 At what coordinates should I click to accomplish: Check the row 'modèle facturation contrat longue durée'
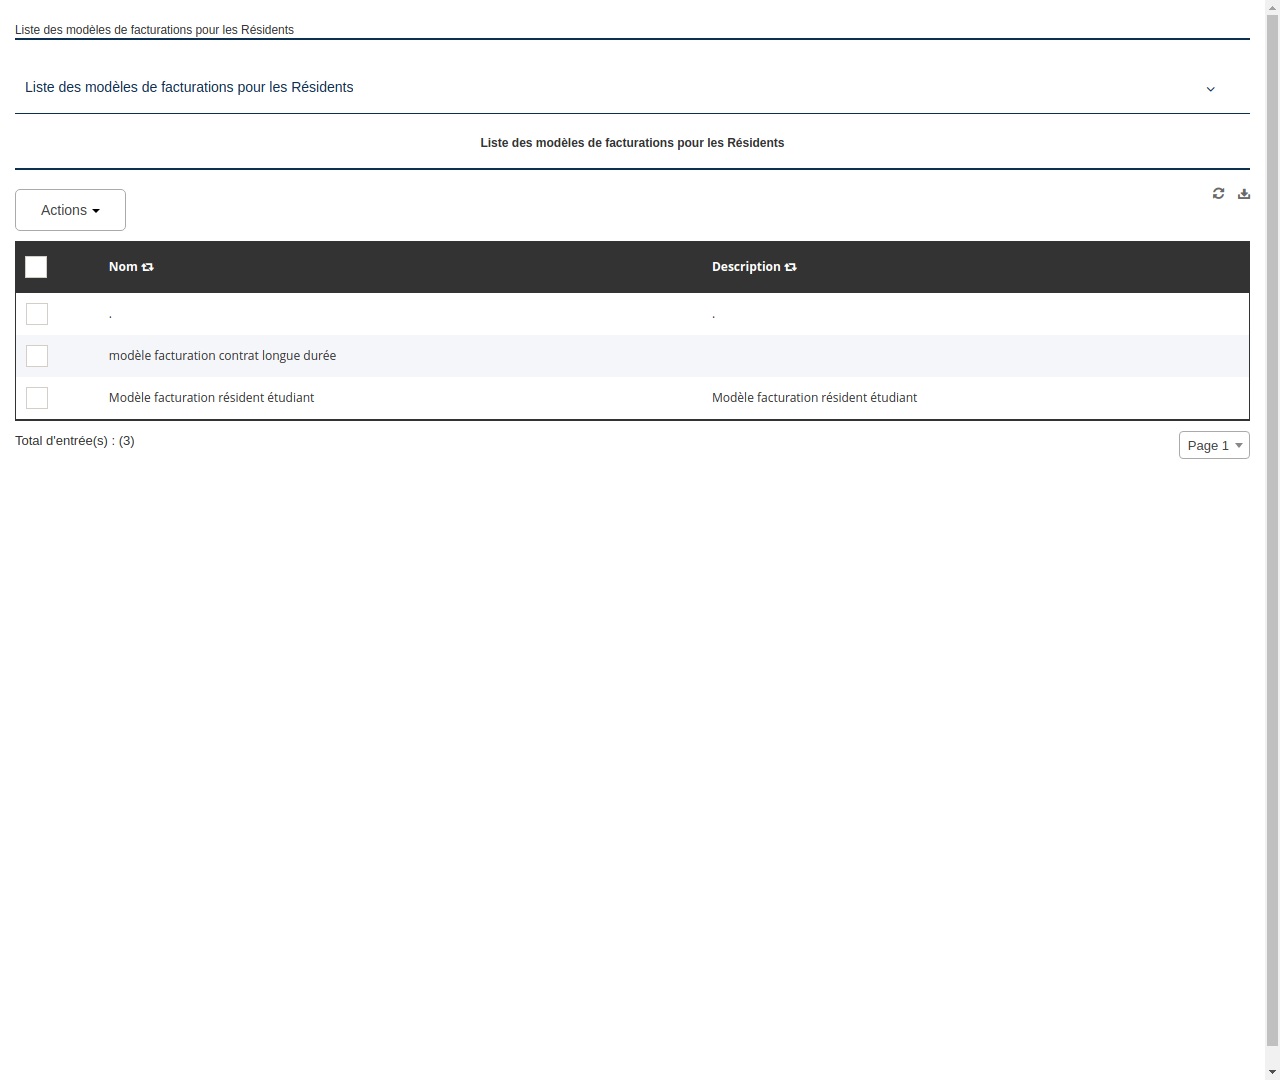37,356
